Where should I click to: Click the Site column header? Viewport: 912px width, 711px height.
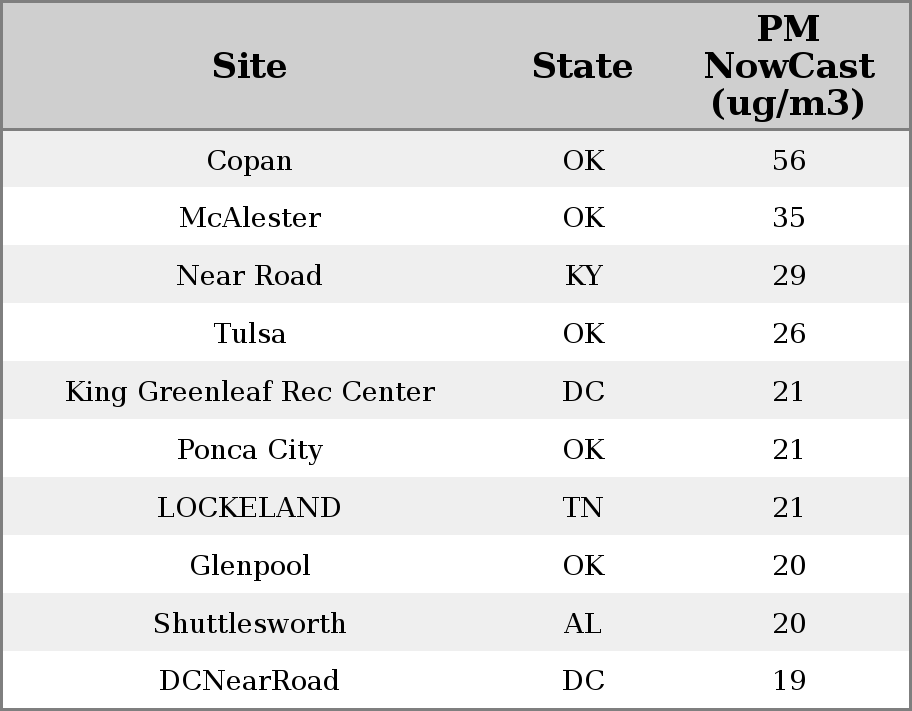click(249, 66)
